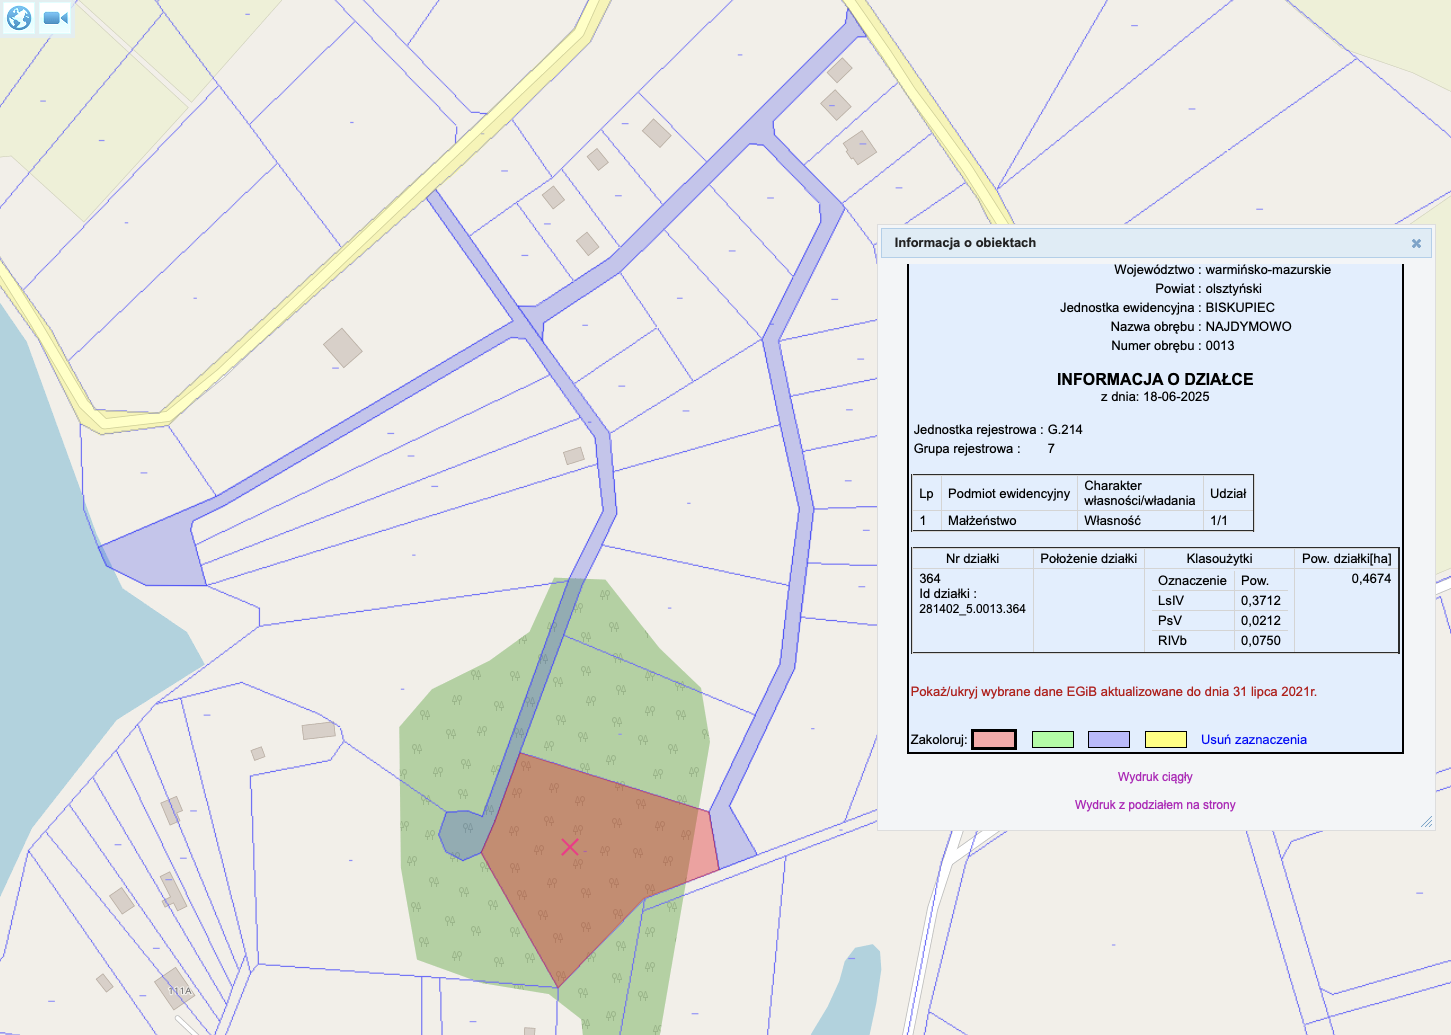Click the warmińsko-mazurskie voivodeship text
Screen dimensions: 1451x1035
pos(1268,269)
